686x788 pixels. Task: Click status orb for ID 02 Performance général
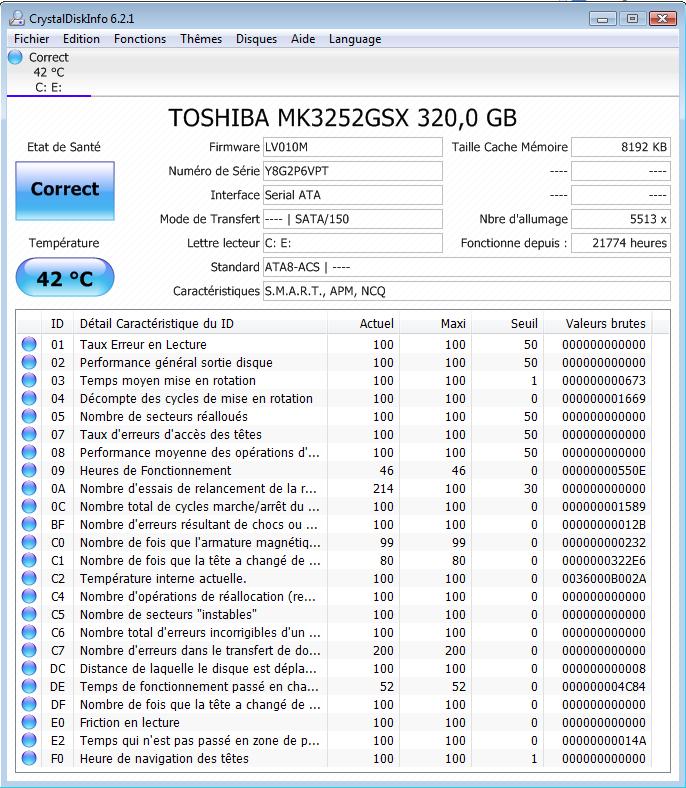[29, 362]
